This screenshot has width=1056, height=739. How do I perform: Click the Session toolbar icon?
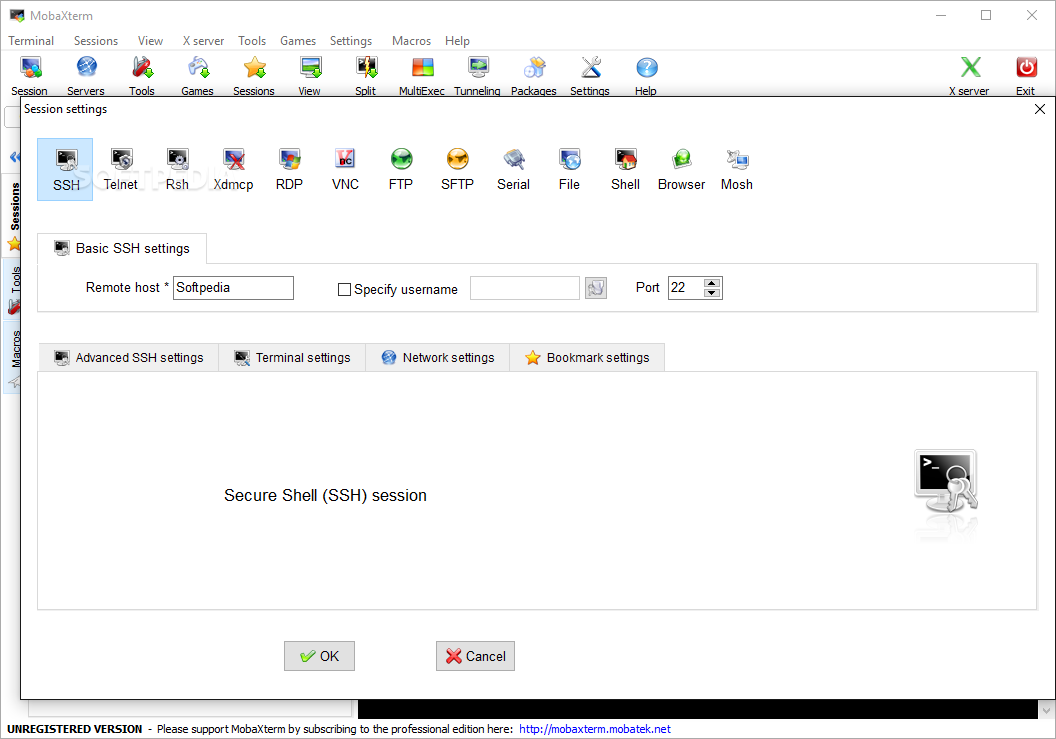[30, 75]
